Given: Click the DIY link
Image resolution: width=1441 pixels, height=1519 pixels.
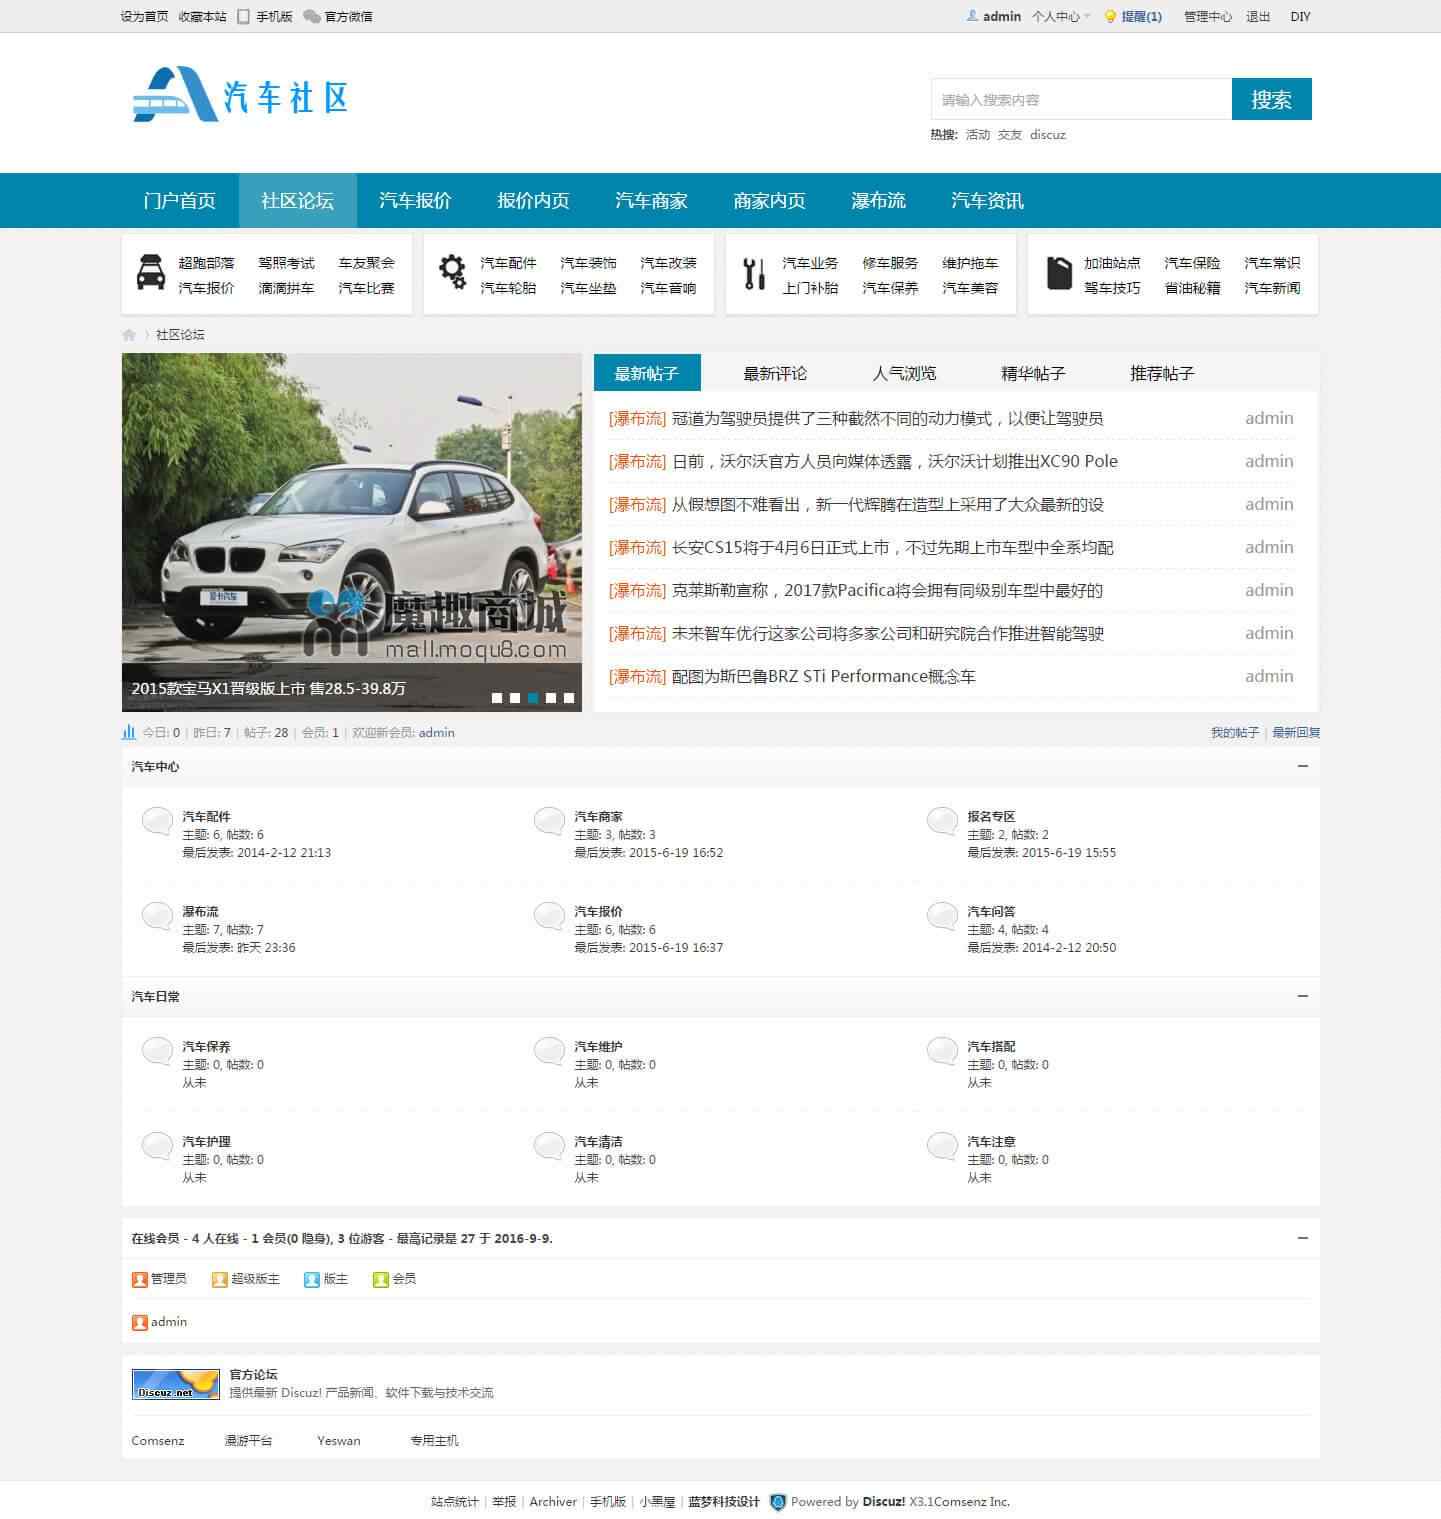Looking at the screenshot, I should click(x=1300, y=17).
